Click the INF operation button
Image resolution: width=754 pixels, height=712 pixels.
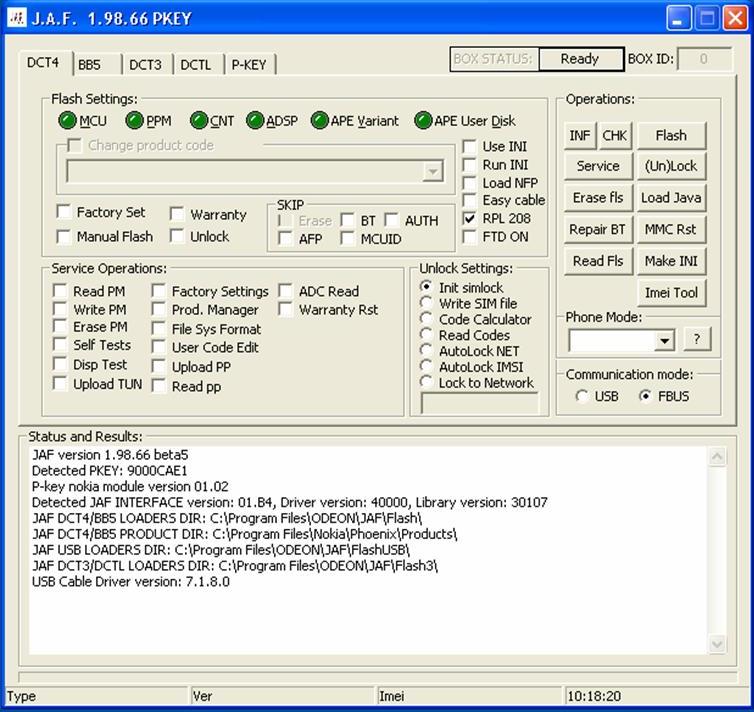[x=580, y=136]
